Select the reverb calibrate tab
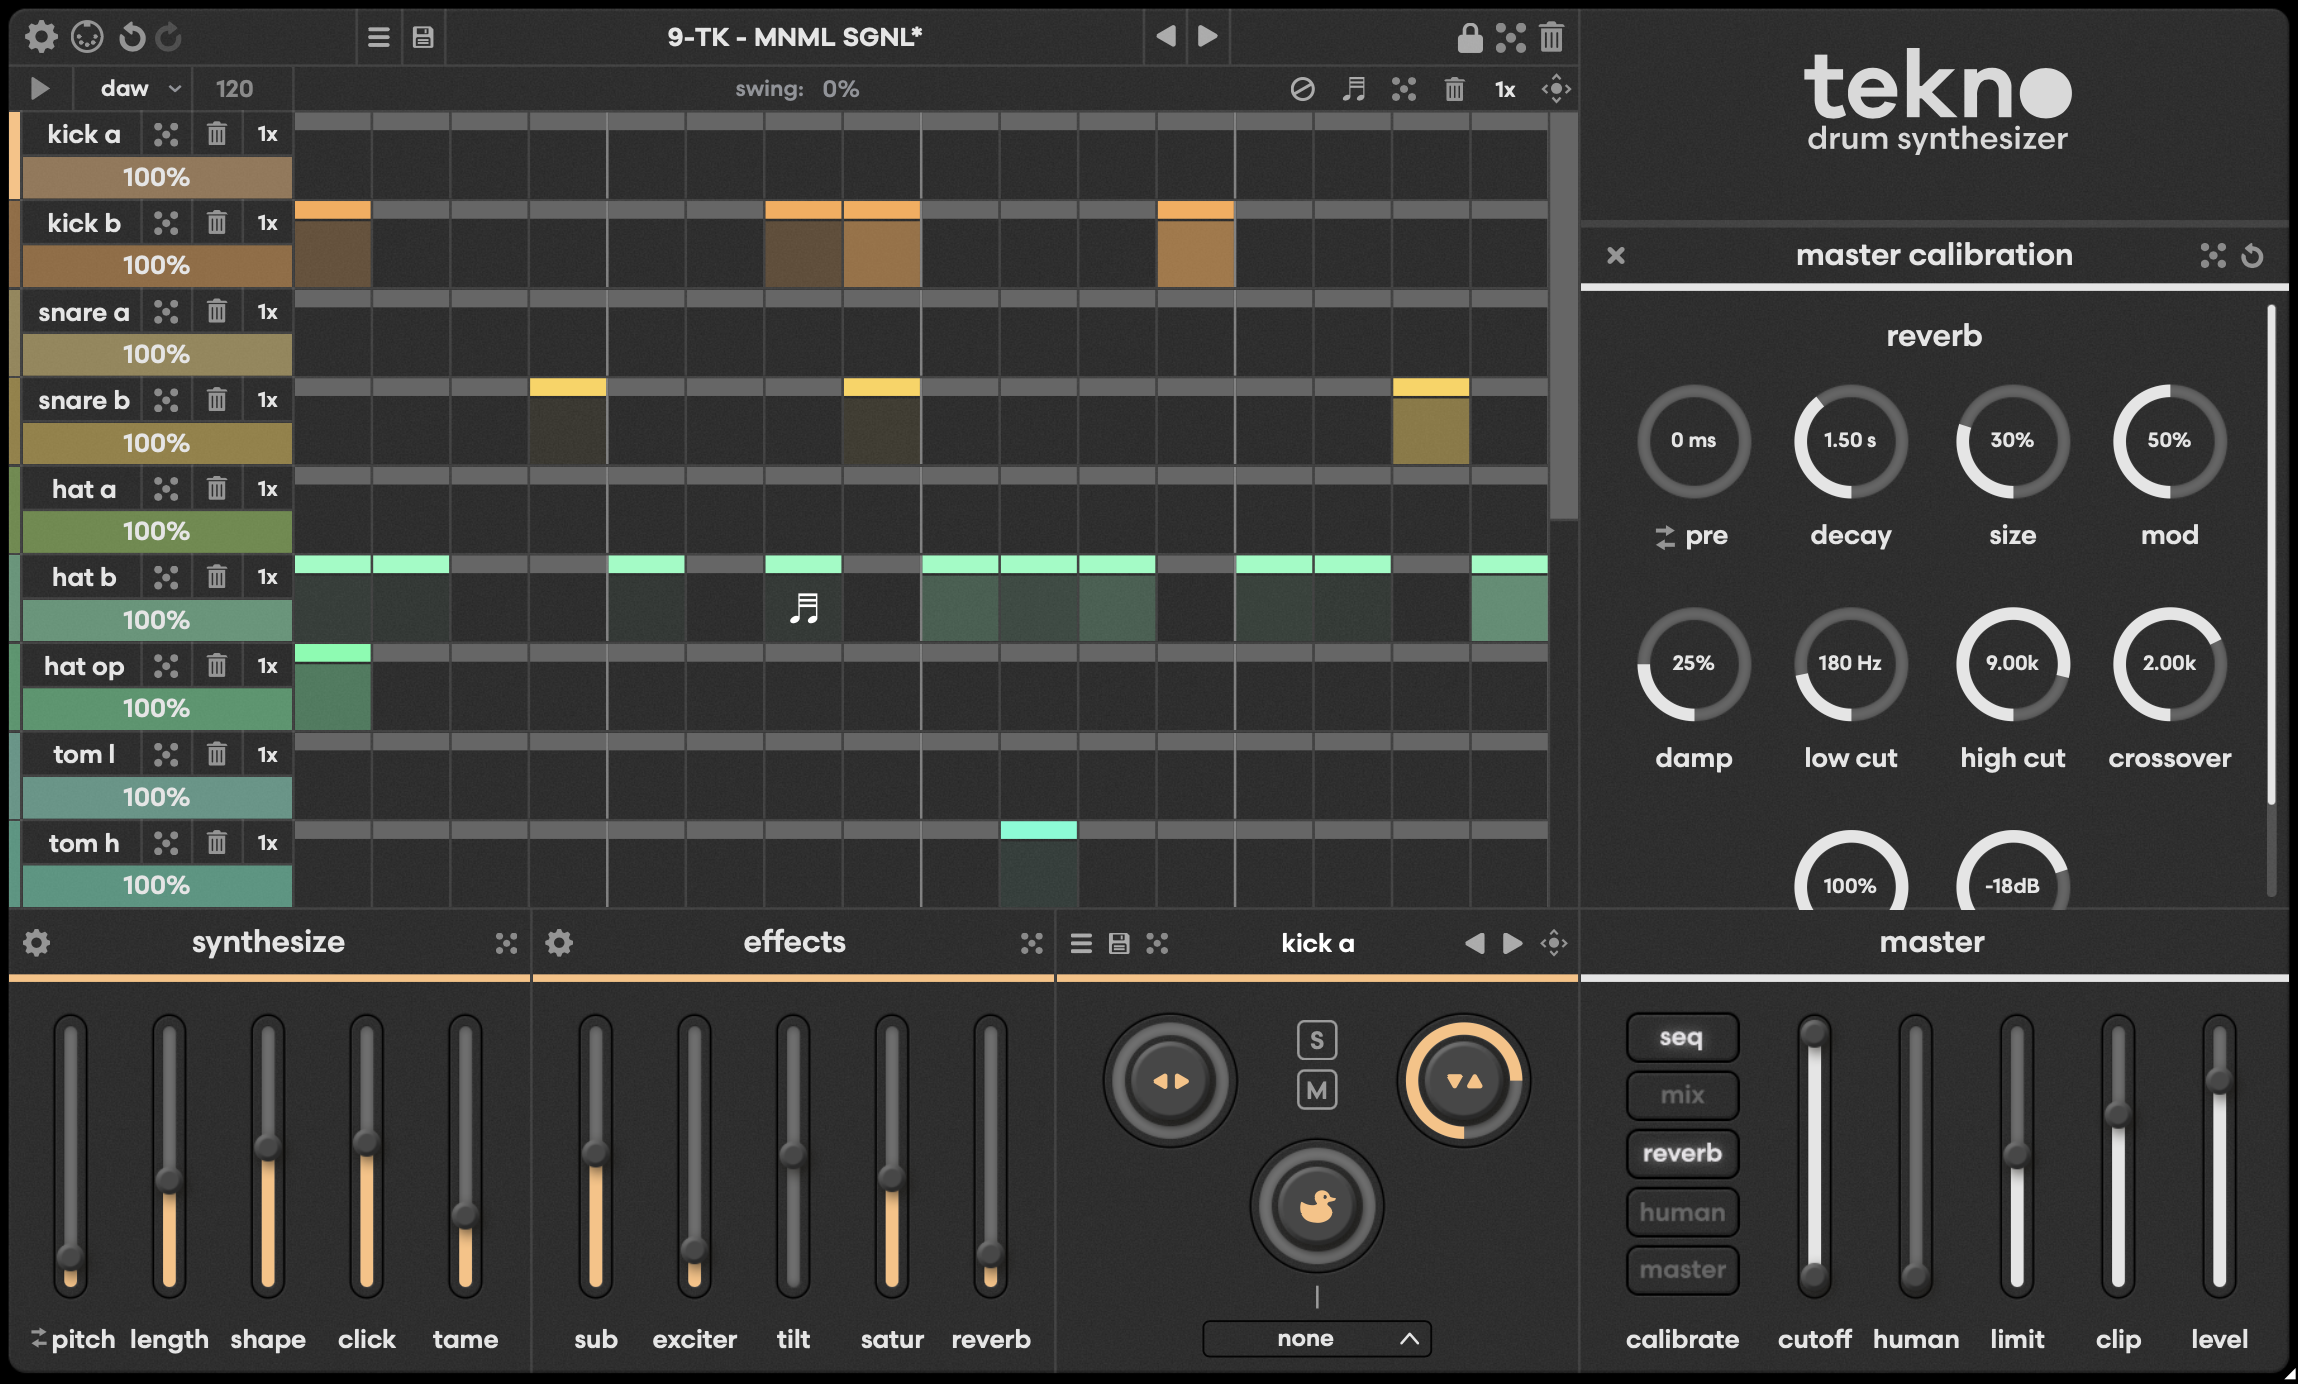Viewport: 2298px width, 1384px height. click(1682, 1153)
